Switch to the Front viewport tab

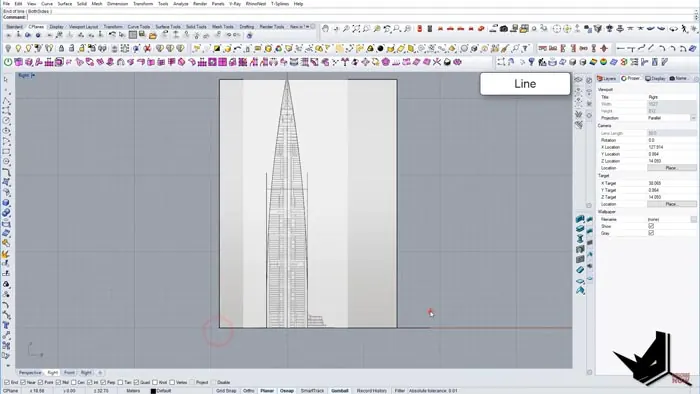69,373
